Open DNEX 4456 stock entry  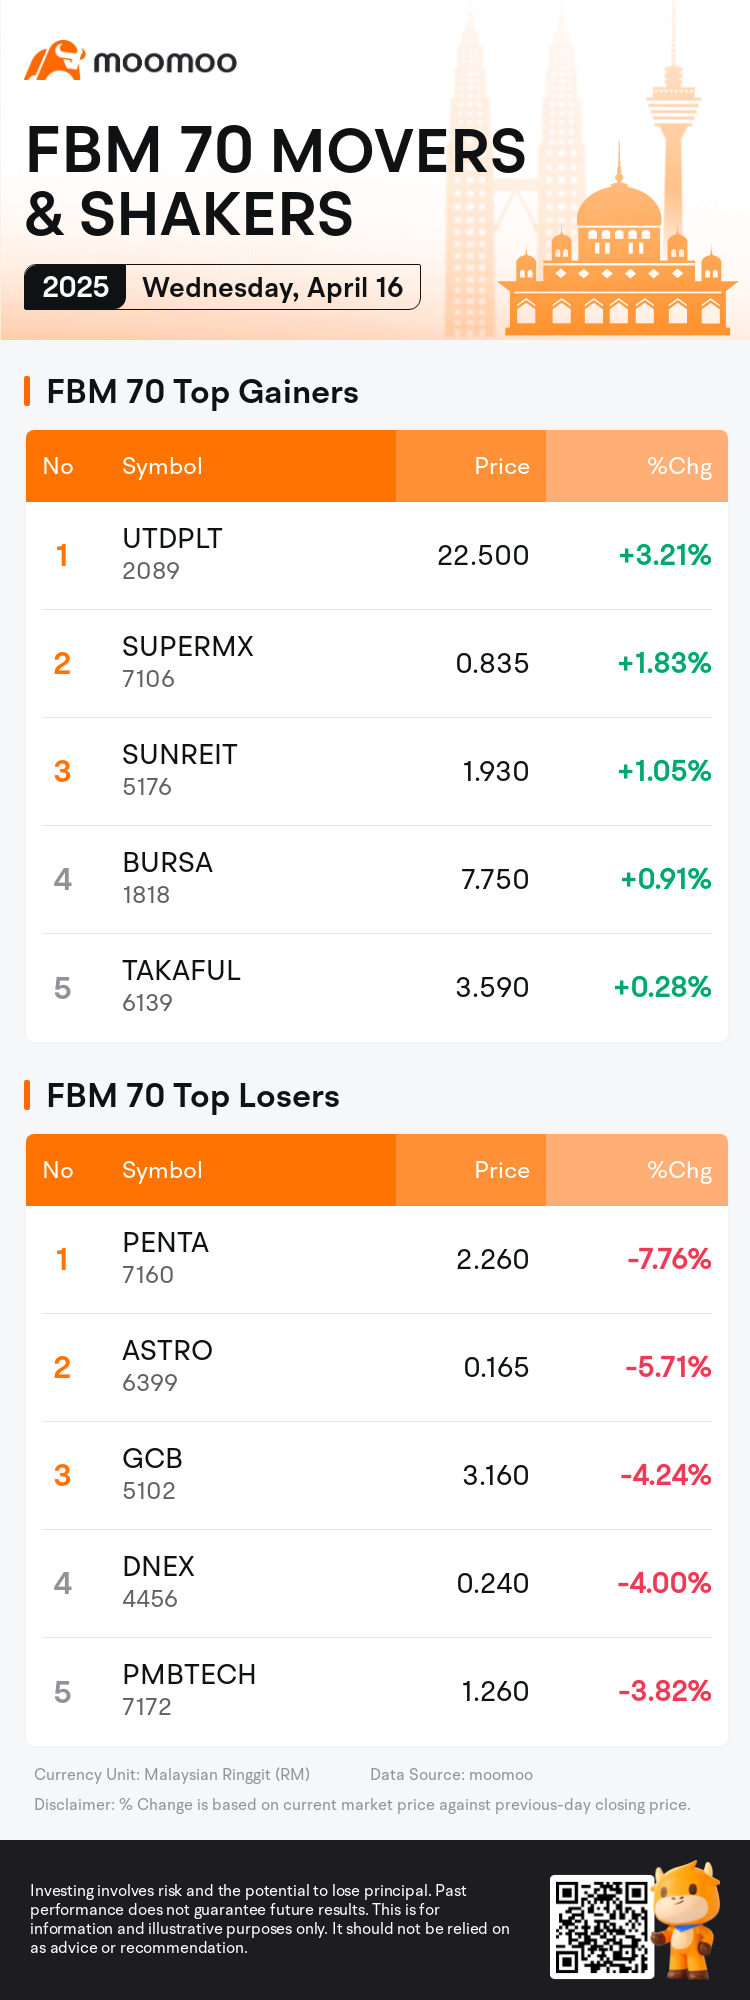(x=377, y=1583)
